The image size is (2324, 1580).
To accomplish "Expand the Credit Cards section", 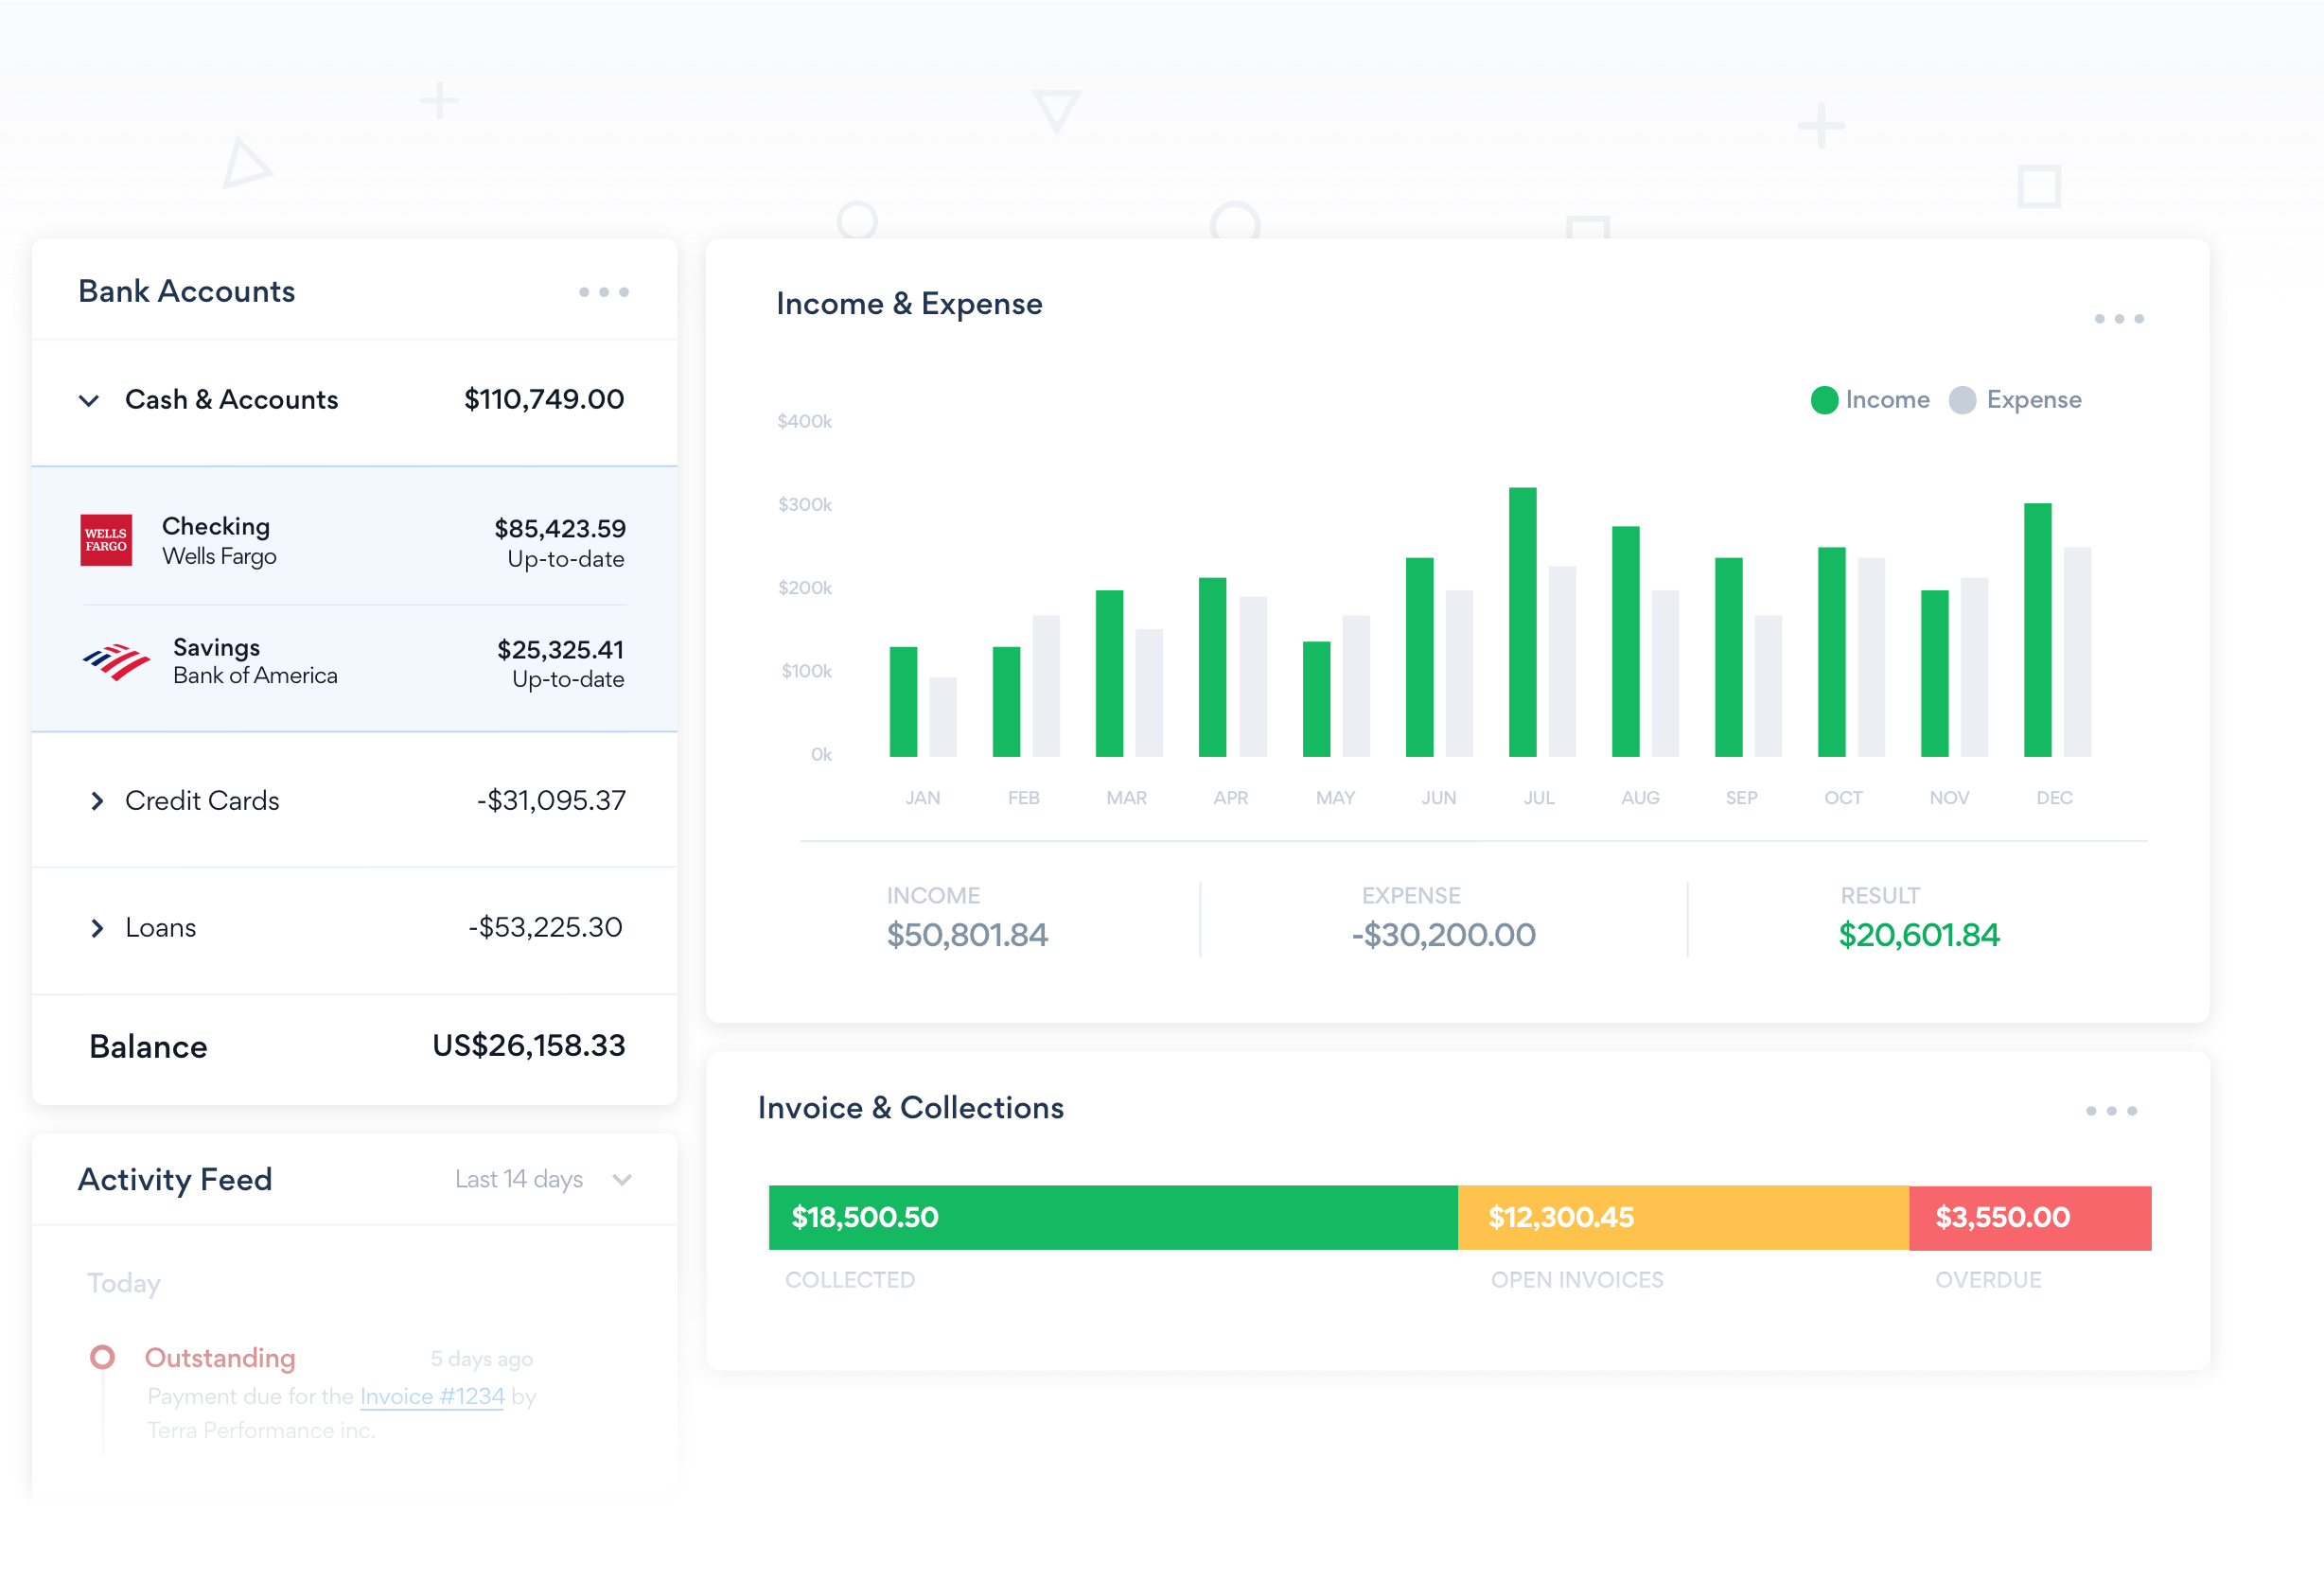I will 97,801.
